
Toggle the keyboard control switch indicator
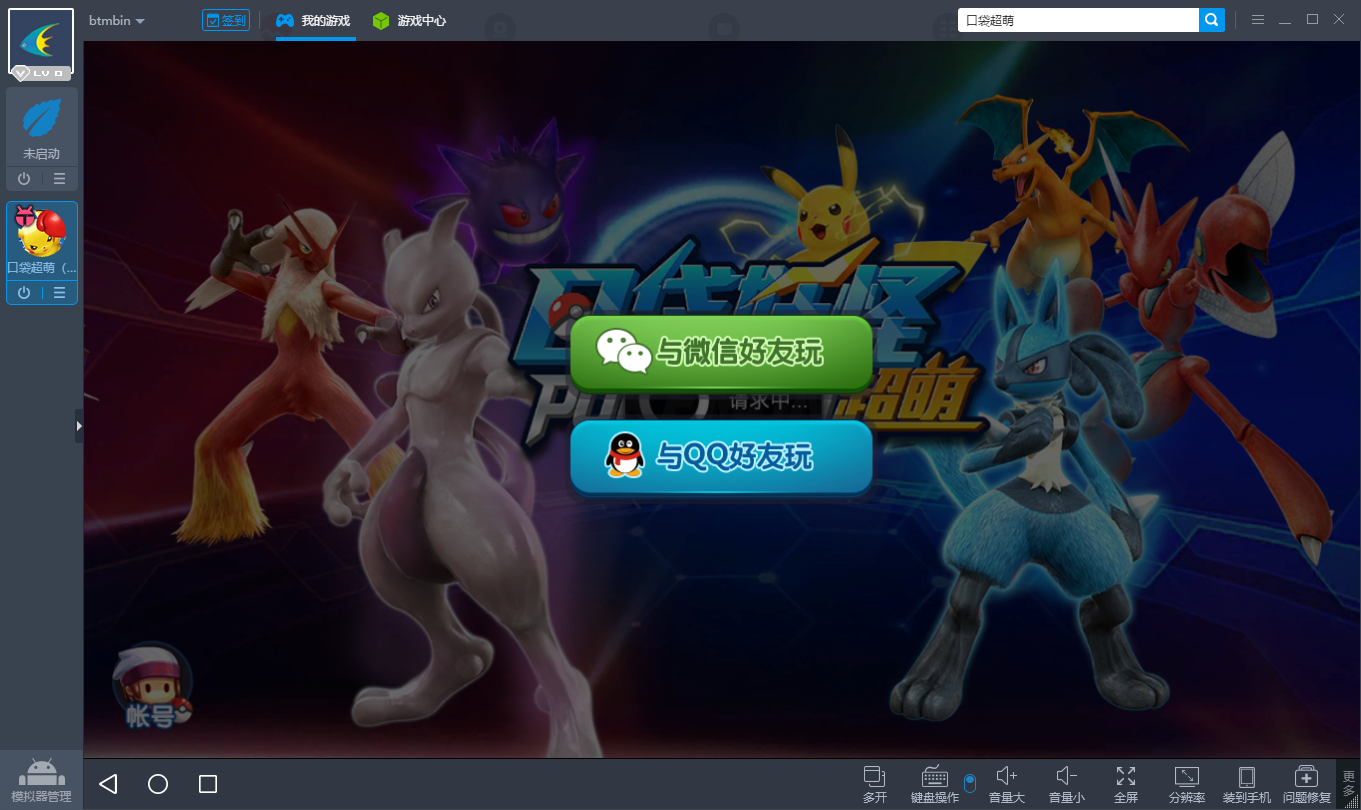coord(970,783)
